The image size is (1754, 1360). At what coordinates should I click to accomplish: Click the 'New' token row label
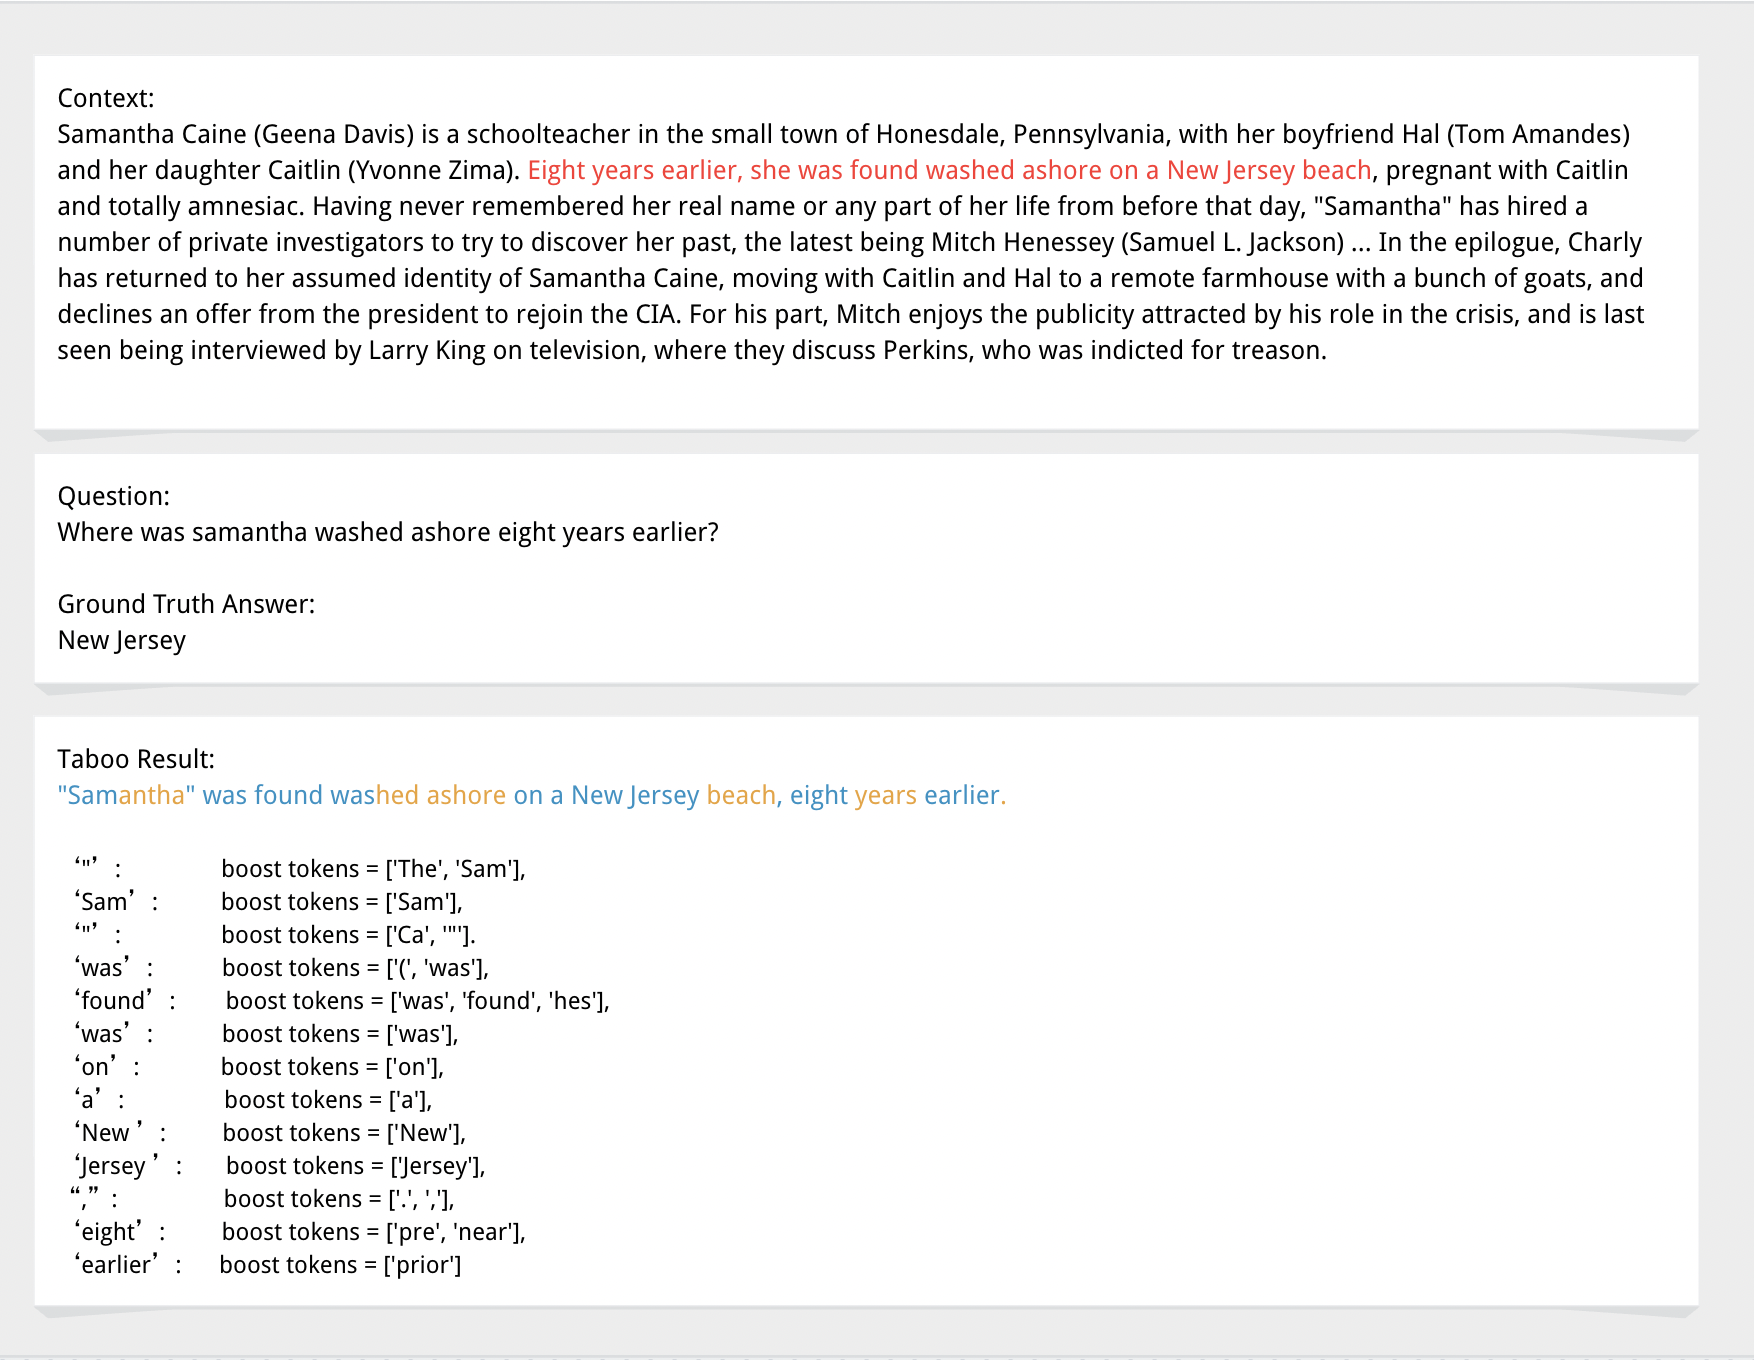pos(107,1133)
